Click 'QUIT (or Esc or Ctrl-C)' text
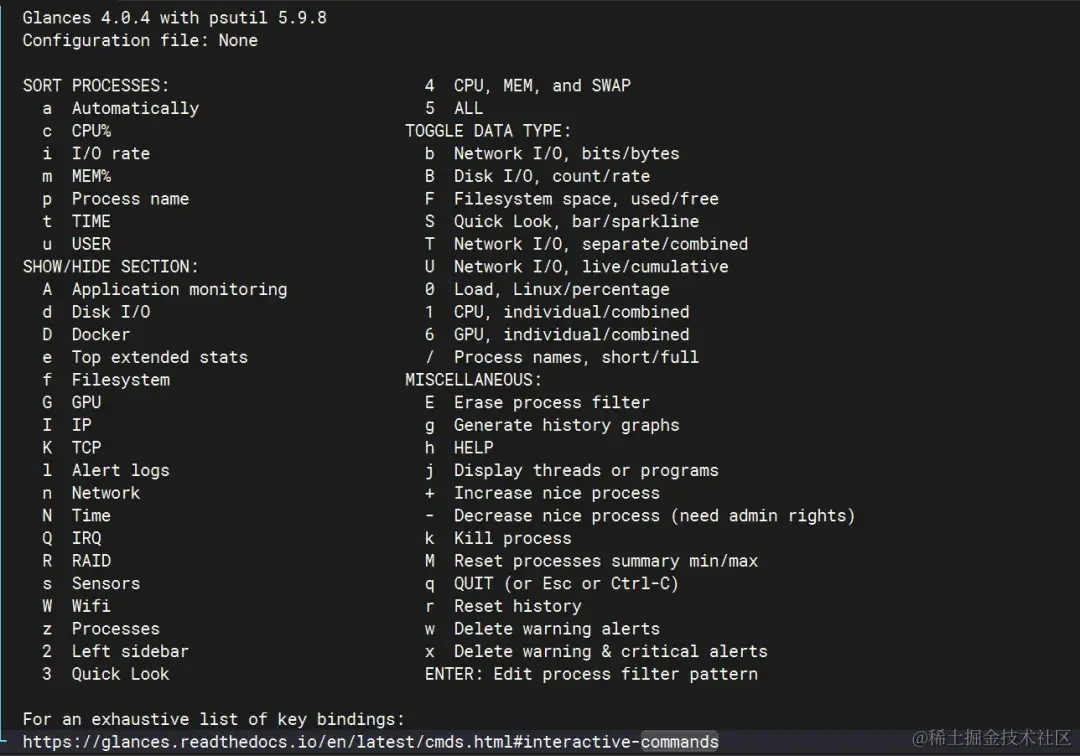 coord(566,583)
